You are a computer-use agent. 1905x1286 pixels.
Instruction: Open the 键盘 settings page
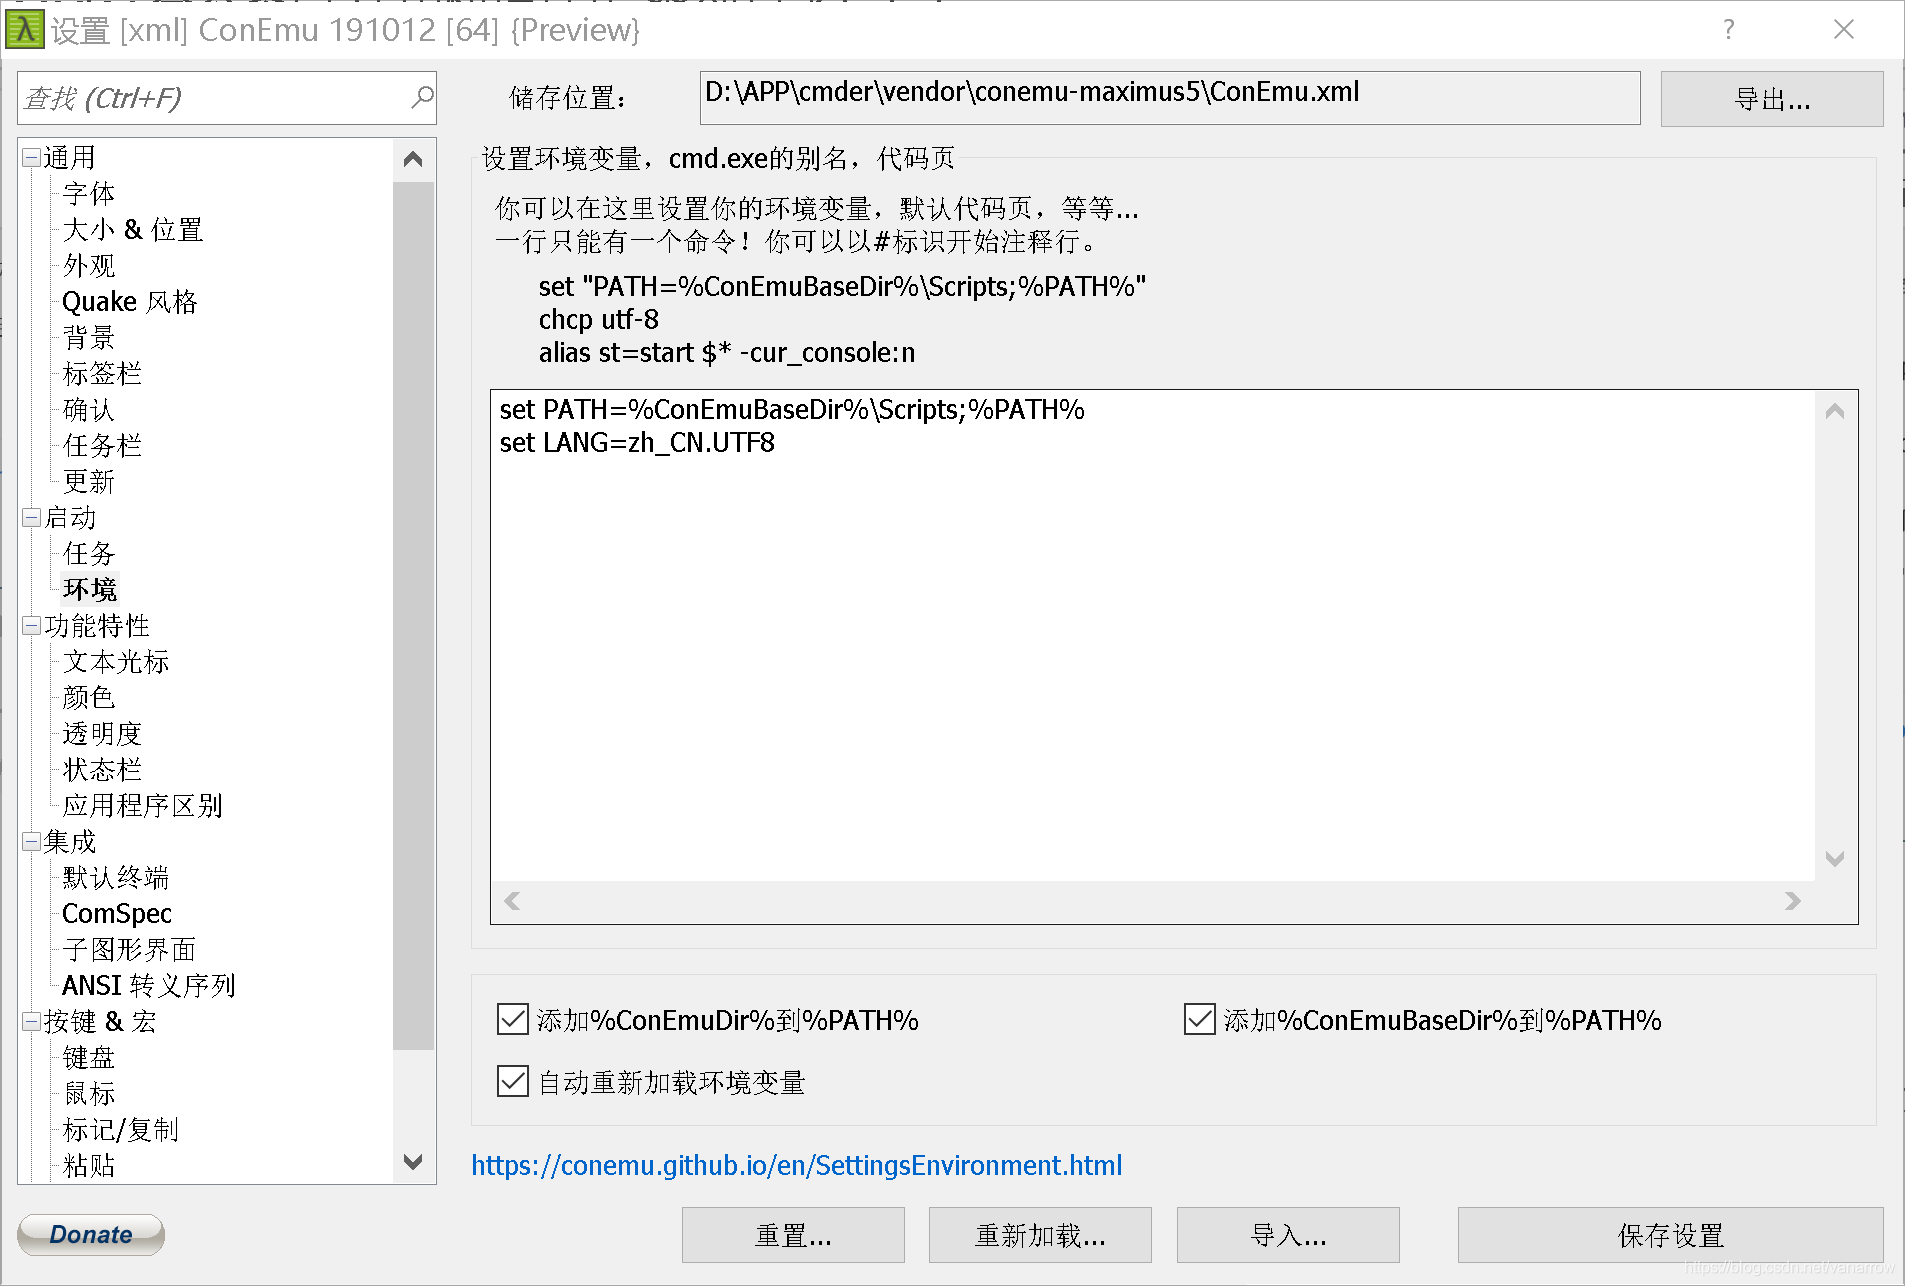tap(89, 1058)
